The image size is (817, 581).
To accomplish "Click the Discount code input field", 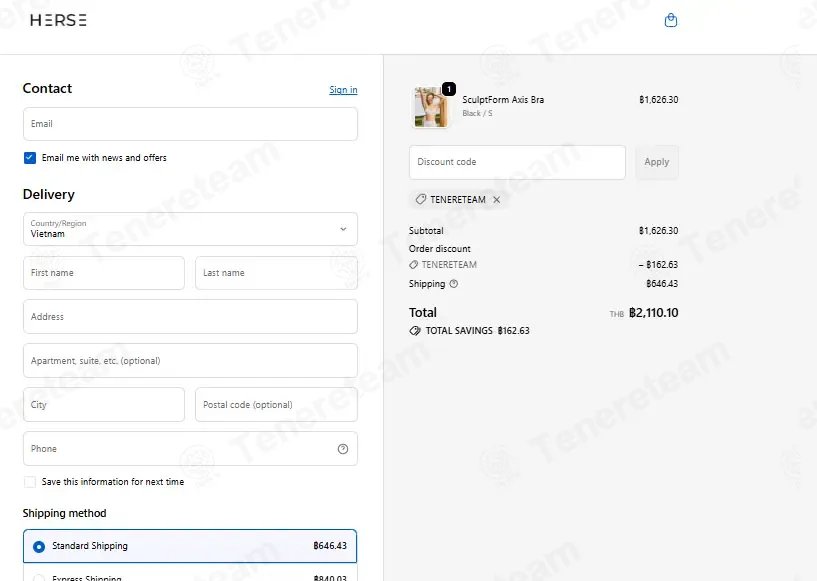I will pos(517,162).
